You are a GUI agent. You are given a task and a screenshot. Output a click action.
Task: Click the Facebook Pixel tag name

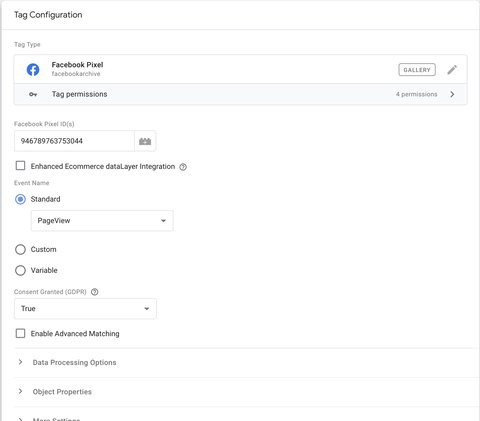click(x=77, y=65)
